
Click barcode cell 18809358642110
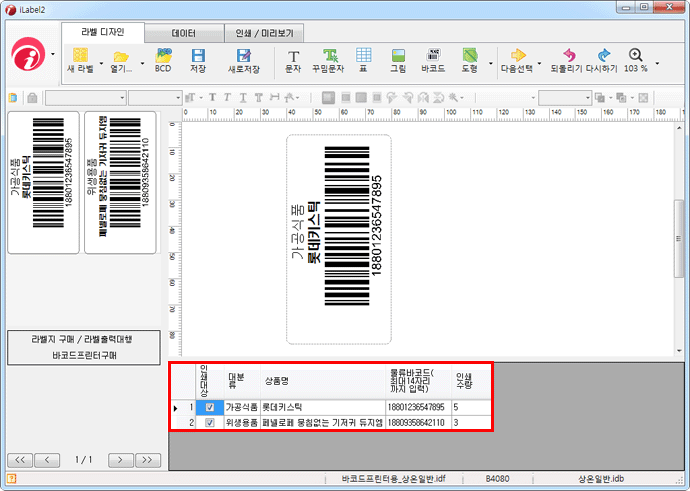pyautogui.click(x=418, y=423)
